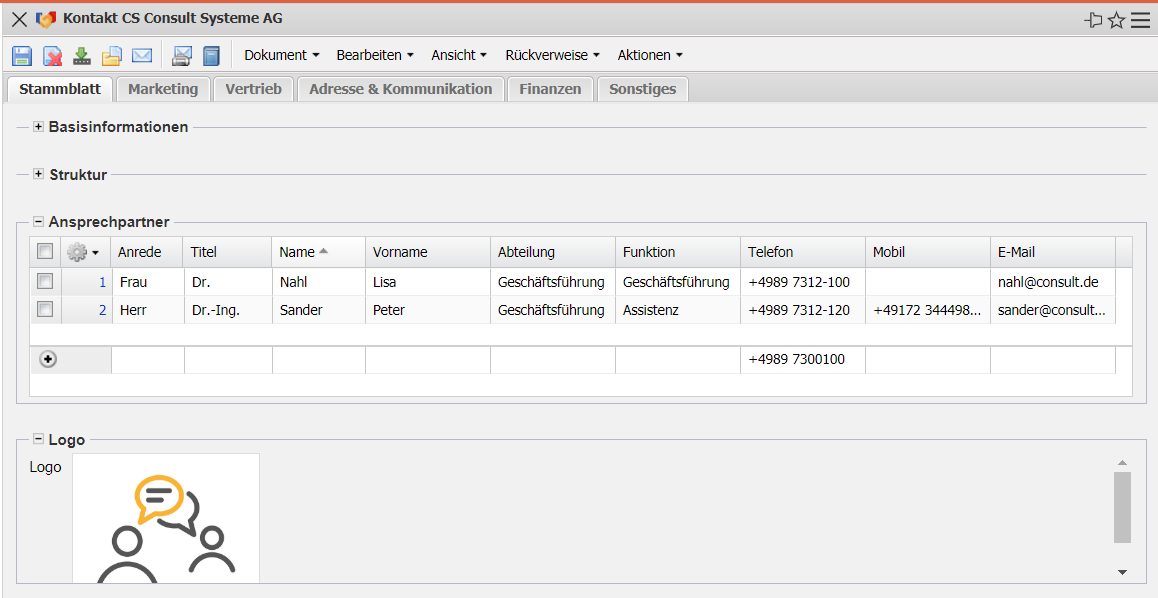Tick the checkbox for Lisa Nahl's row
1158x598 pixels.
(x=45, y=282)
